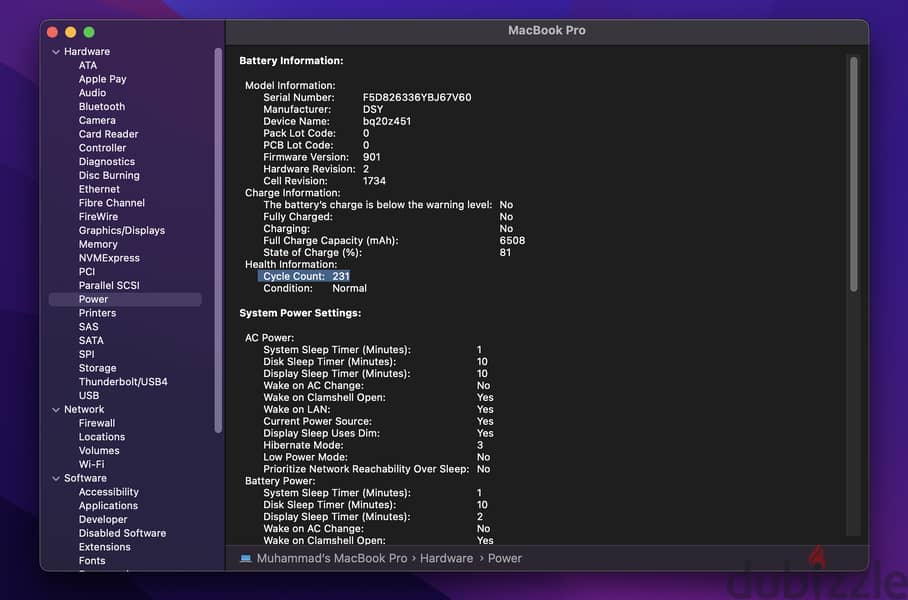
Task: Click the Low Power Mode line
Action: (x=376, y=458)
